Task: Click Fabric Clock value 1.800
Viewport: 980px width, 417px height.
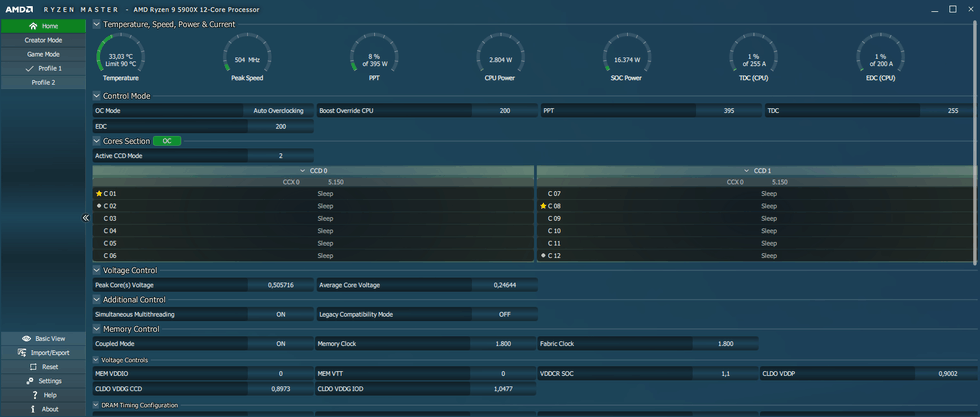Action: [726, 344]
